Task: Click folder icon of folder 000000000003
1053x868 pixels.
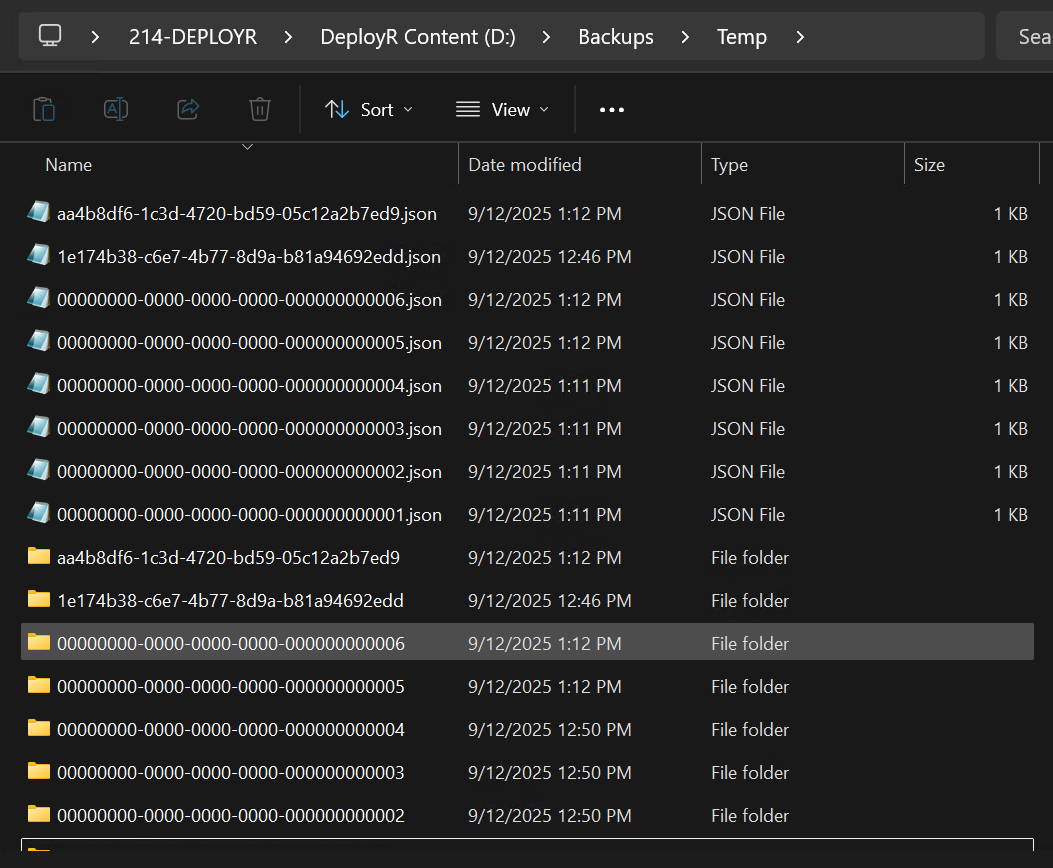Action: pyautogui.click(x=39, y=771)
